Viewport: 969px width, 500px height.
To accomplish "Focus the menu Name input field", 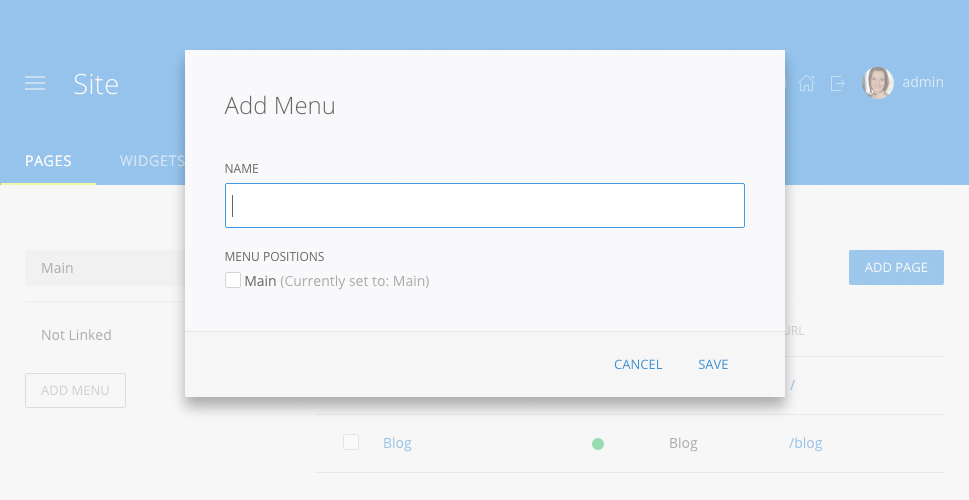I will (x=484, y=205).
